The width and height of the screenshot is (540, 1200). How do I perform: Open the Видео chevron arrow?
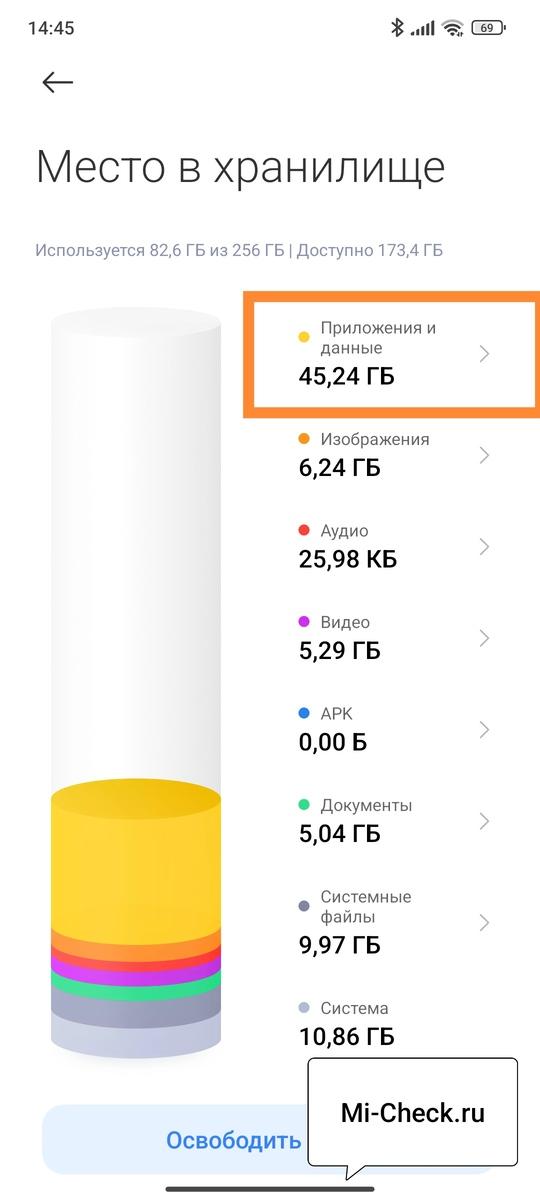pyautogui.click(x=485, y=638)
